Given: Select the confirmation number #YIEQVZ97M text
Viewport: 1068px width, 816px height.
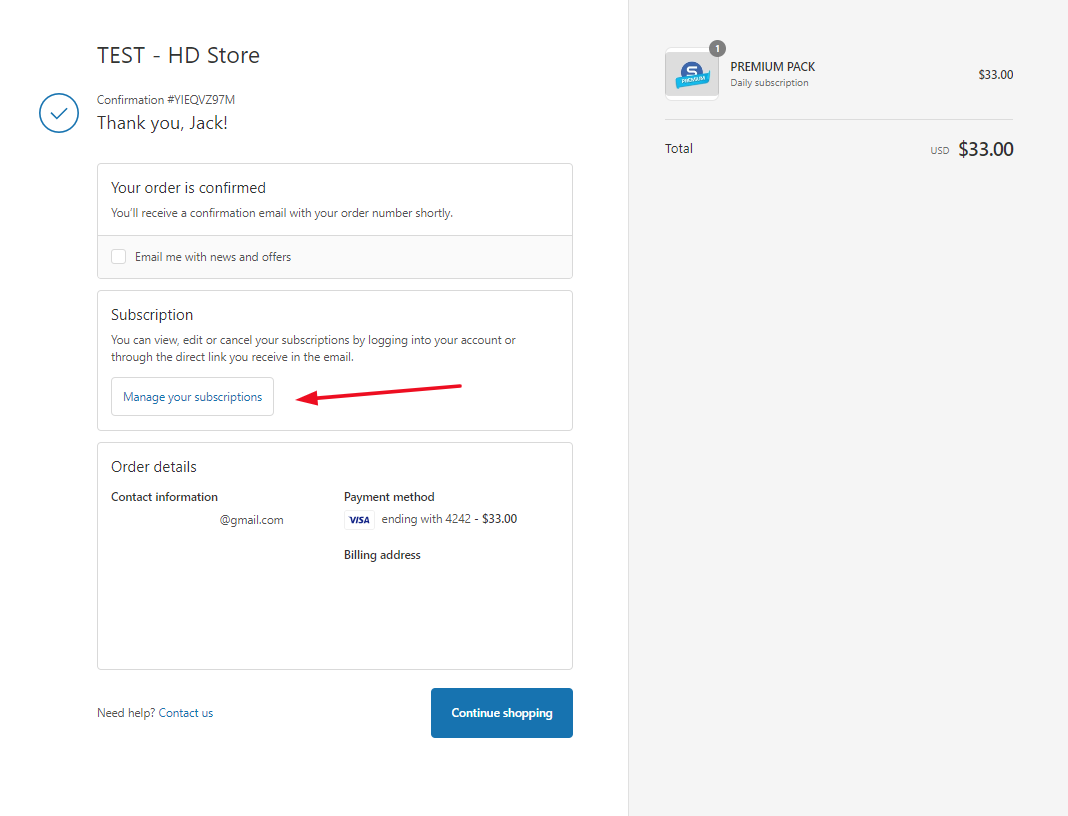Looking at the screenshot, I should (x=166, y=100).
